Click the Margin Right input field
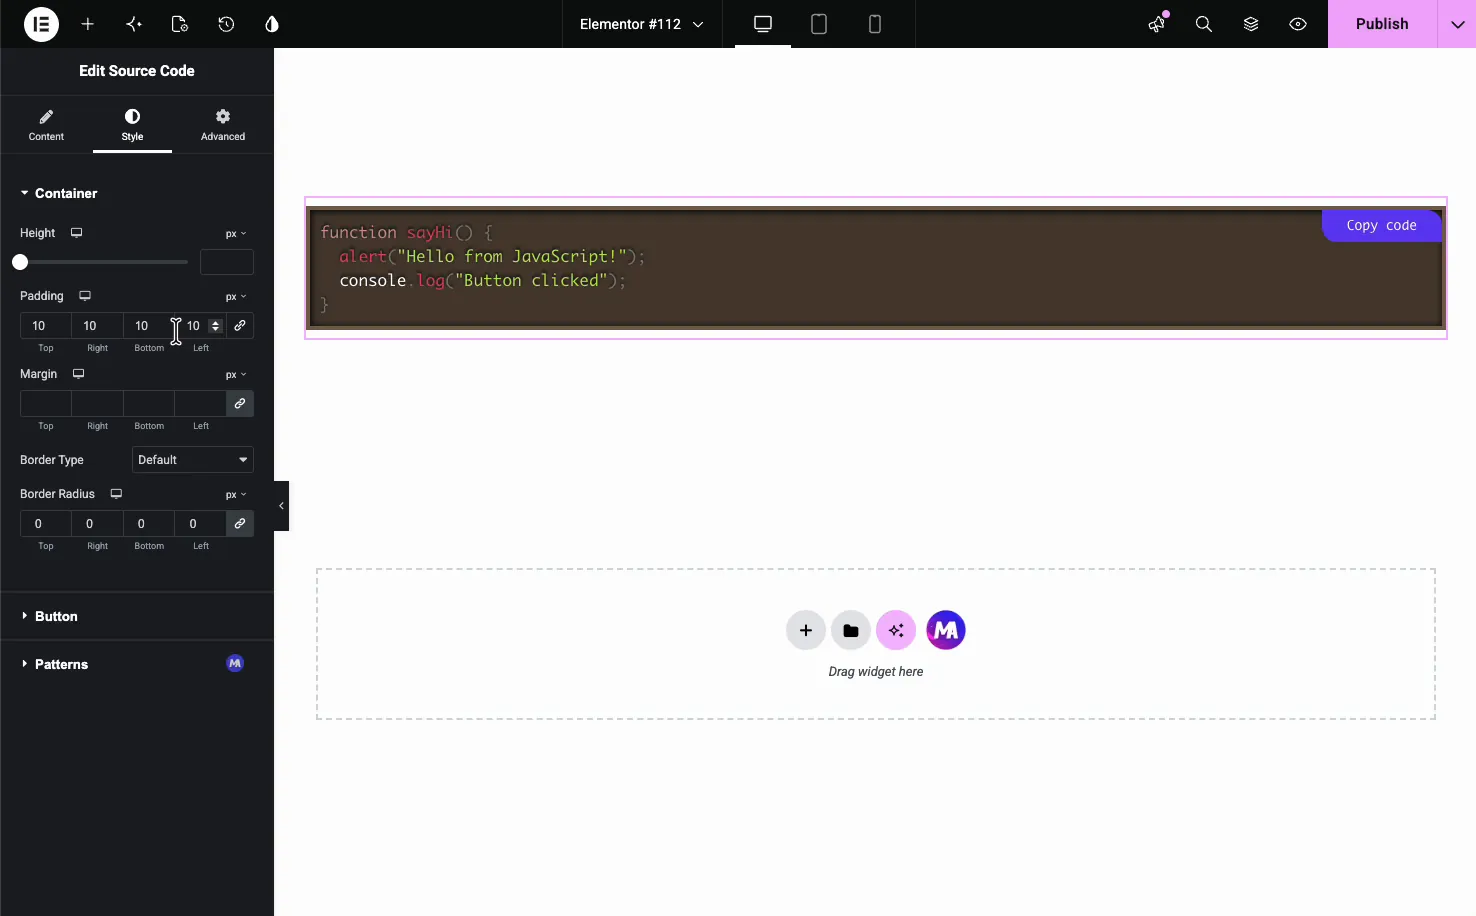This screenshot has height=916, width=1476. 97,404
